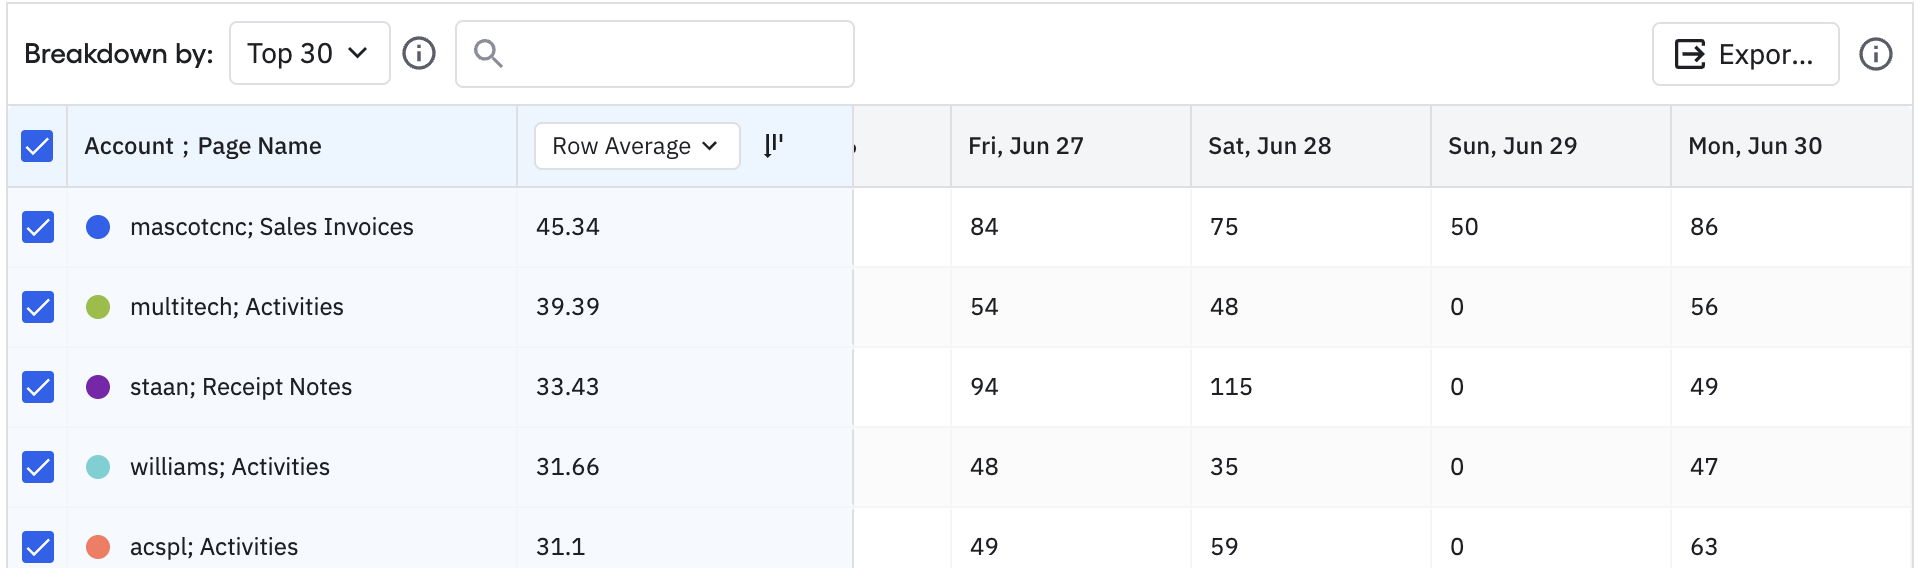Open the Top 30 breakdown dropdown
The image size is (1926, 568).
pyautogui.click(x=309, y=53)
